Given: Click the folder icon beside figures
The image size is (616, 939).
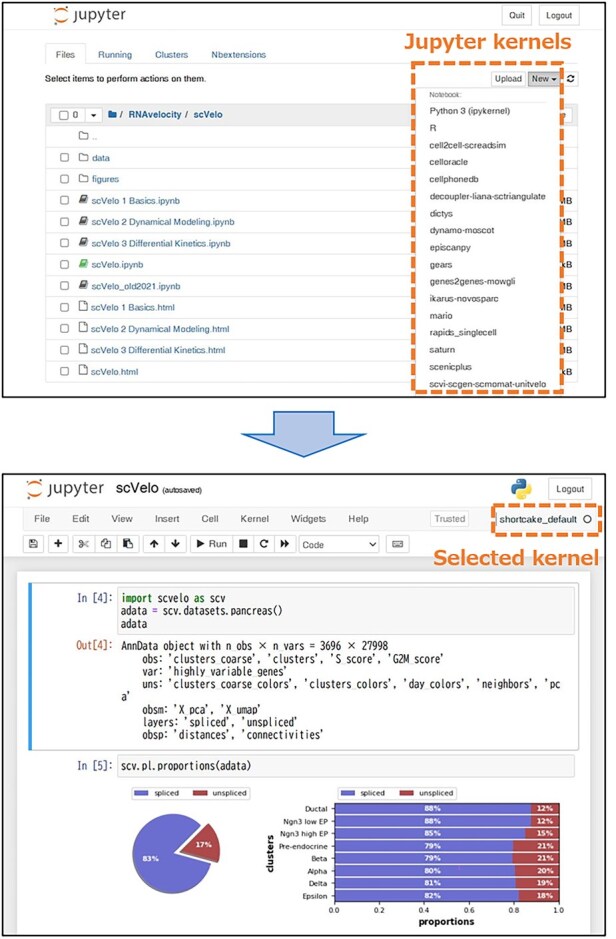Looking at the screenshot, I should [x=83, y=178].
